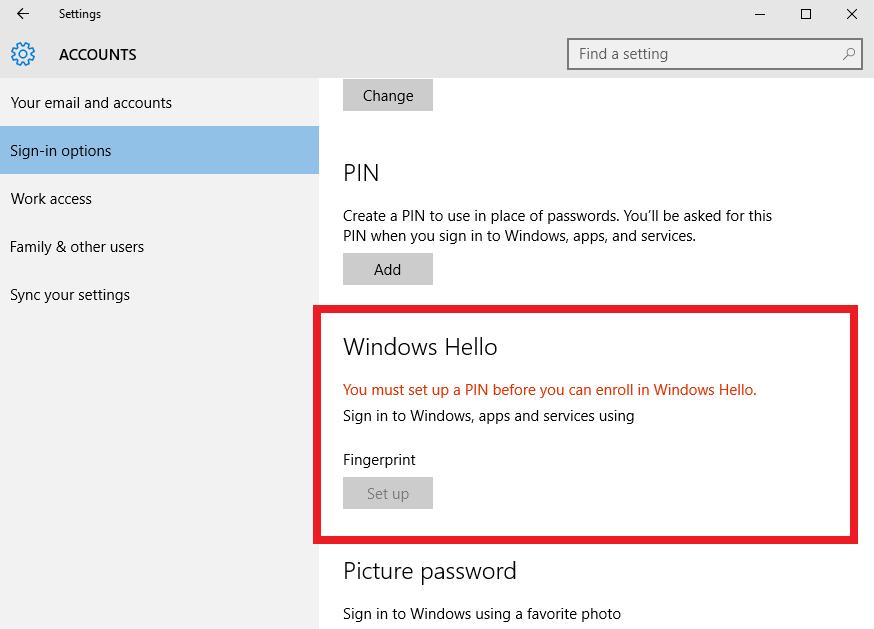This screenshot has height=629, width=874.
Task: Click the Fingerprint label
Action: click(379, 460)
